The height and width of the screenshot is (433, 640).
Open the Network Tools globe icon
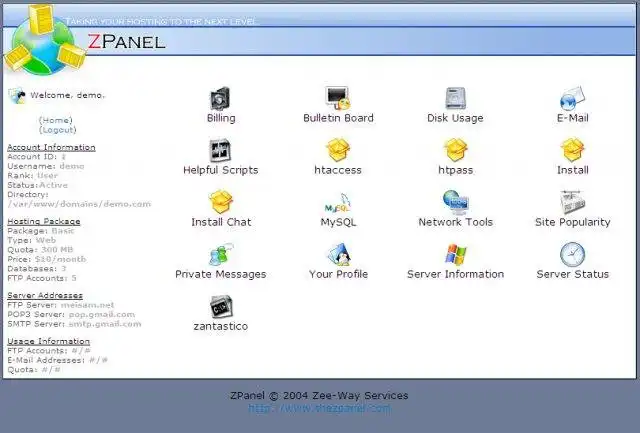click(x=456, y=202)
